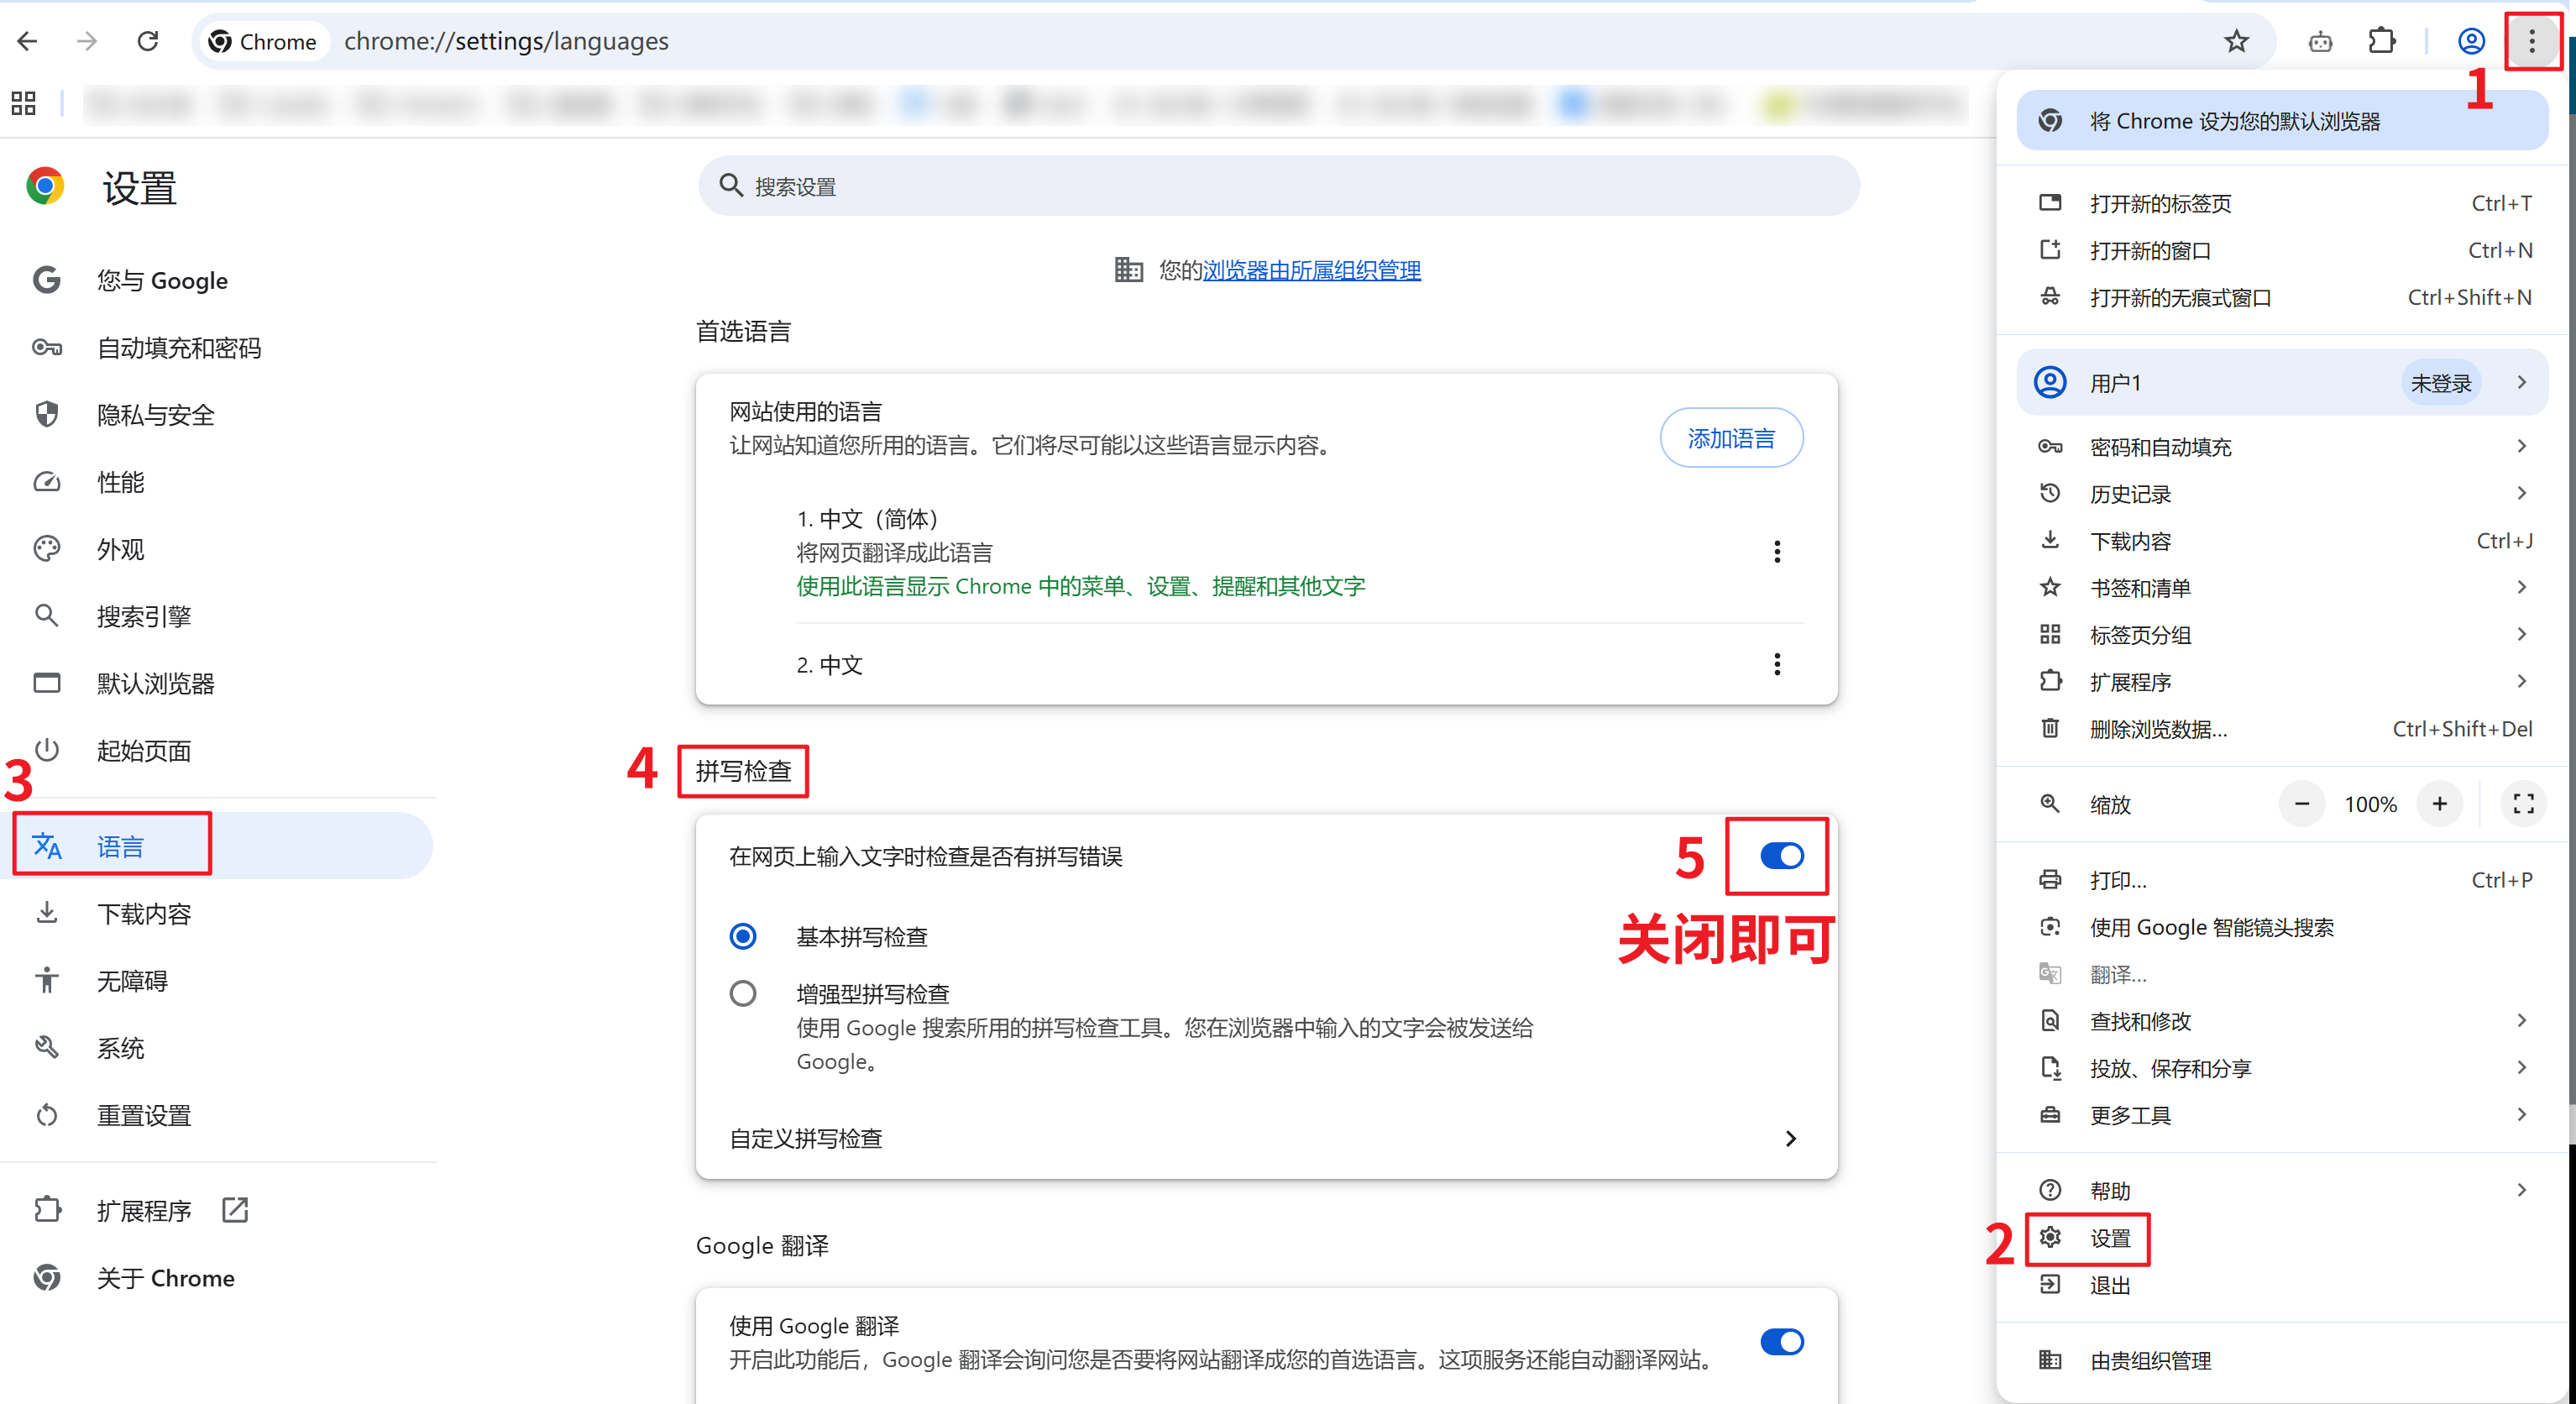Open the 浏览器由所属组织管理 link
The width and height of the screenshot is (2576, 1404).
click(x=1311, y=271)
